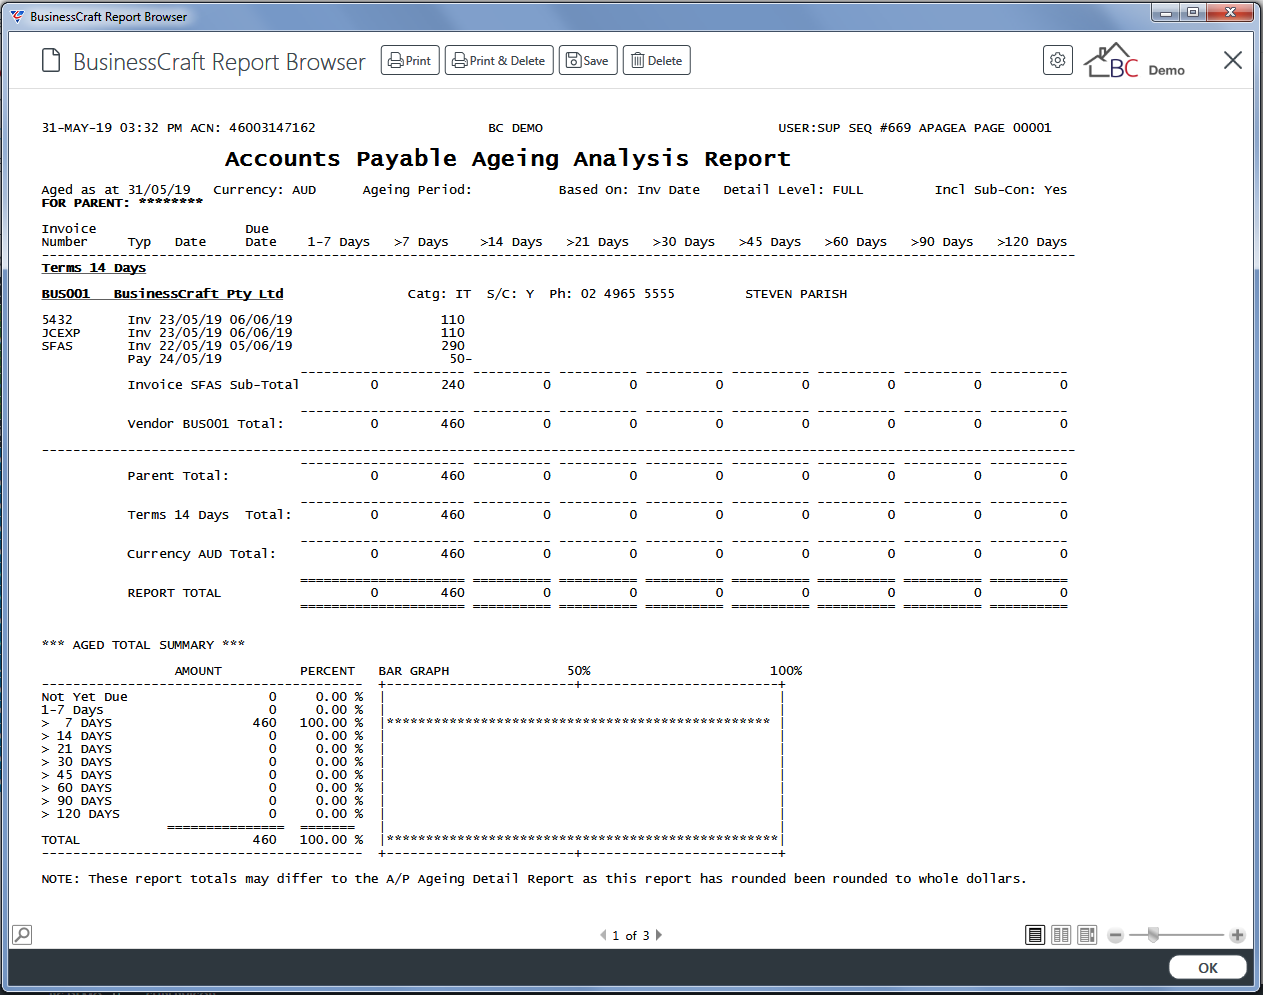Select the third page layout view icon

(1087, 935)
